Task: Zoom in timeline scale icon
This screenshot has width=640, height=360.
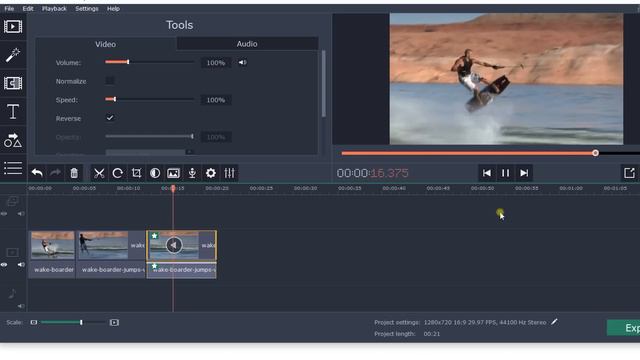Action: point(114,322)
